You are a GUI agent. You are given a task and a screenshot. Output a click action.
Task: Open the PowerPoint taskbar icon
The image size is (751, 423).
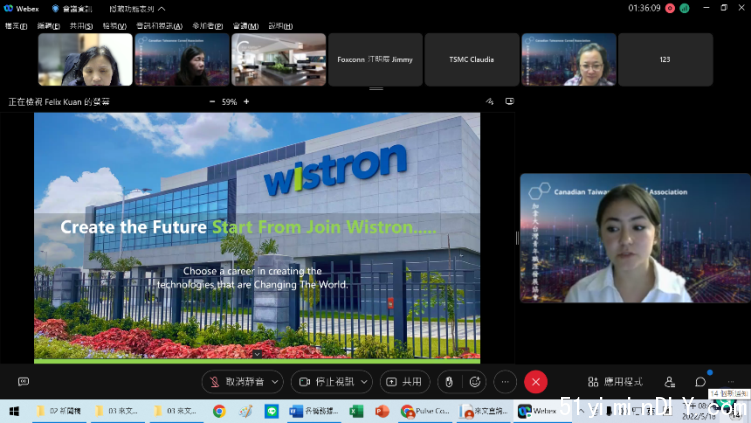pos(382,411)
